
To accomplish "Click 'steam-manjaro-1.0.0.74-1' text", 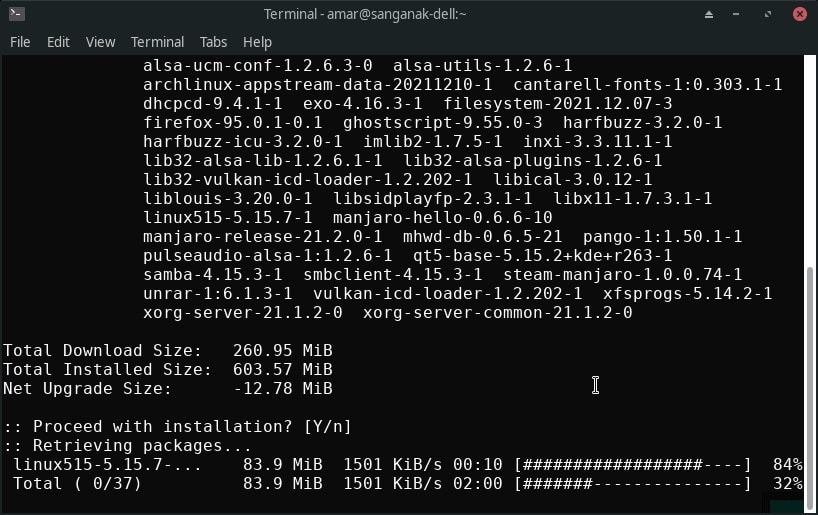I will (622, 275).
